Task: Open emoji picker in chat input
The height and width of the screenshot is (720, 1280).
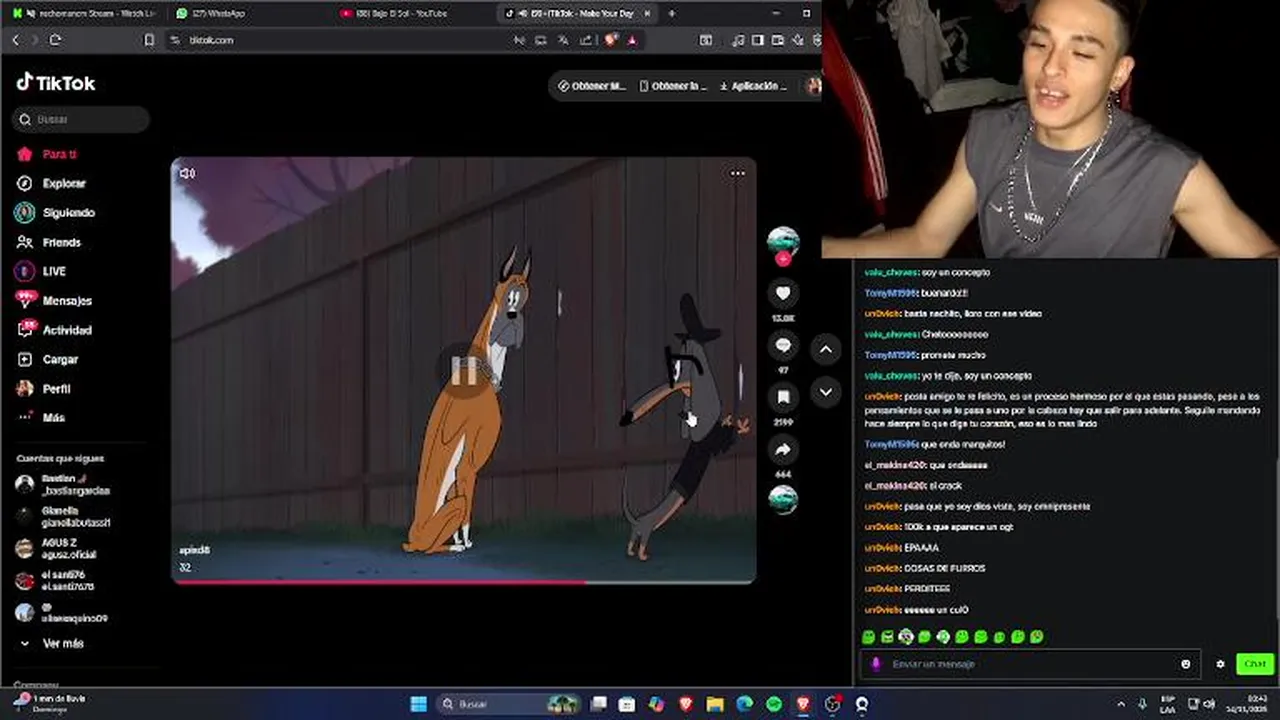Action: click(1186, 664)
